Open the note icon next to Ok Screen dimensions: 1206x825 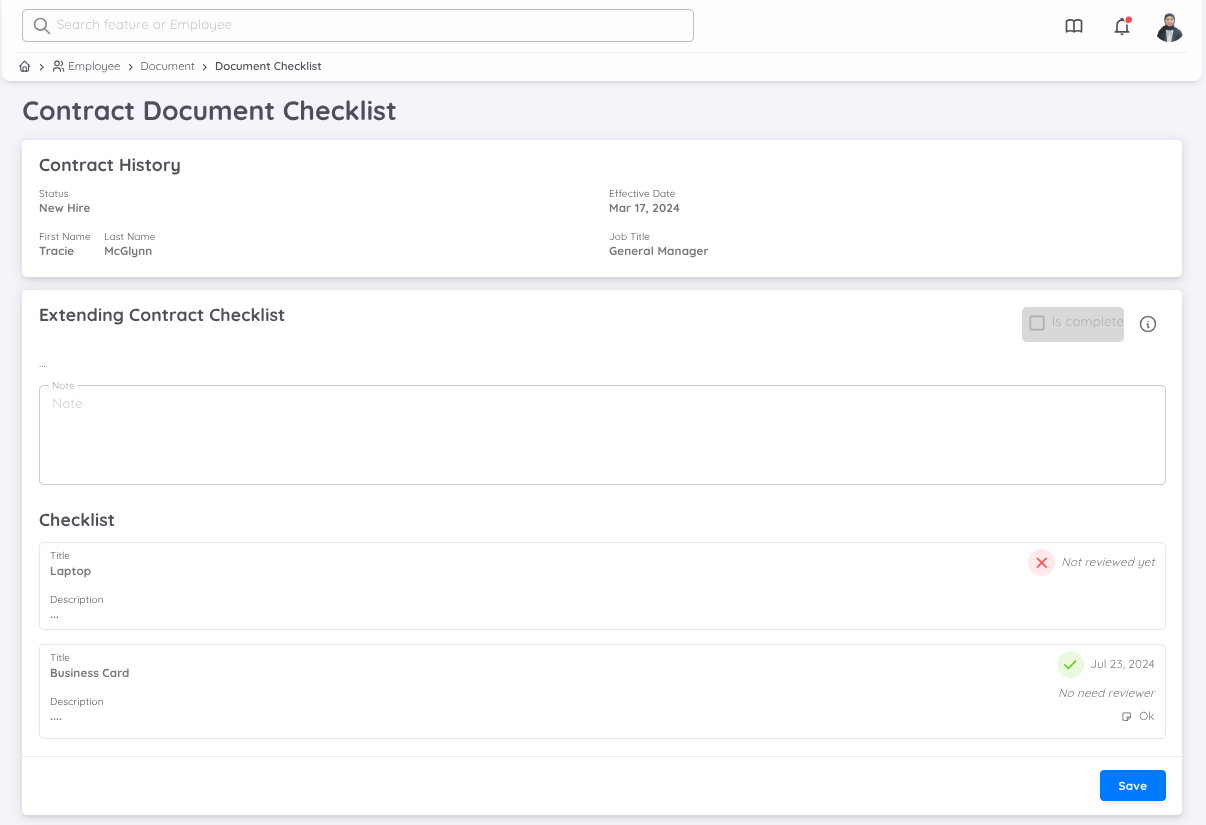pos(1126,716)
